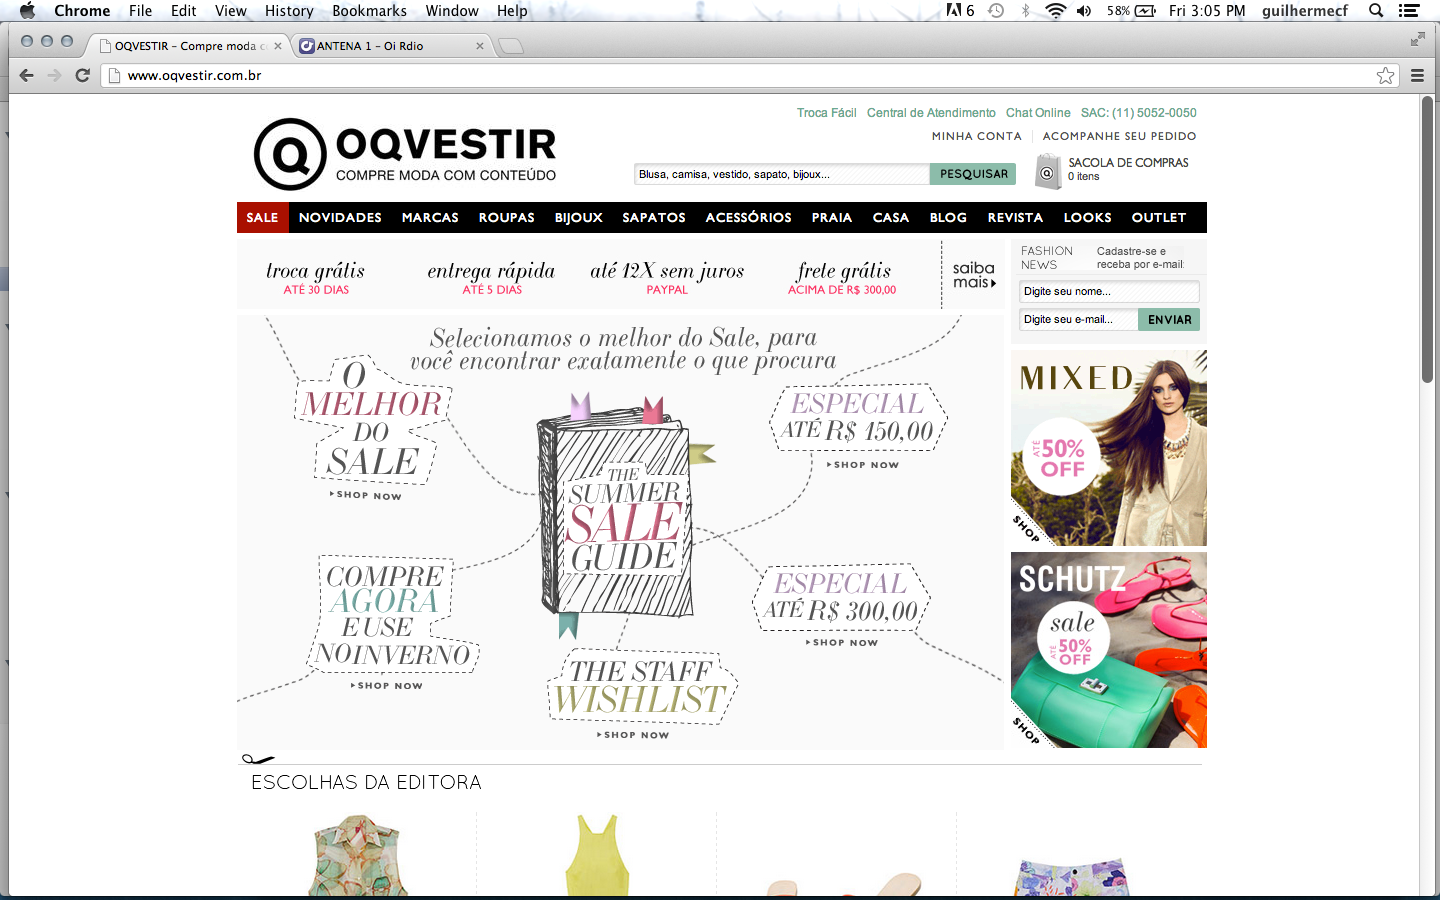Click the volume icon in menu bar
This screenshot has width=1440, height=900.
[x=1084, y=11]
